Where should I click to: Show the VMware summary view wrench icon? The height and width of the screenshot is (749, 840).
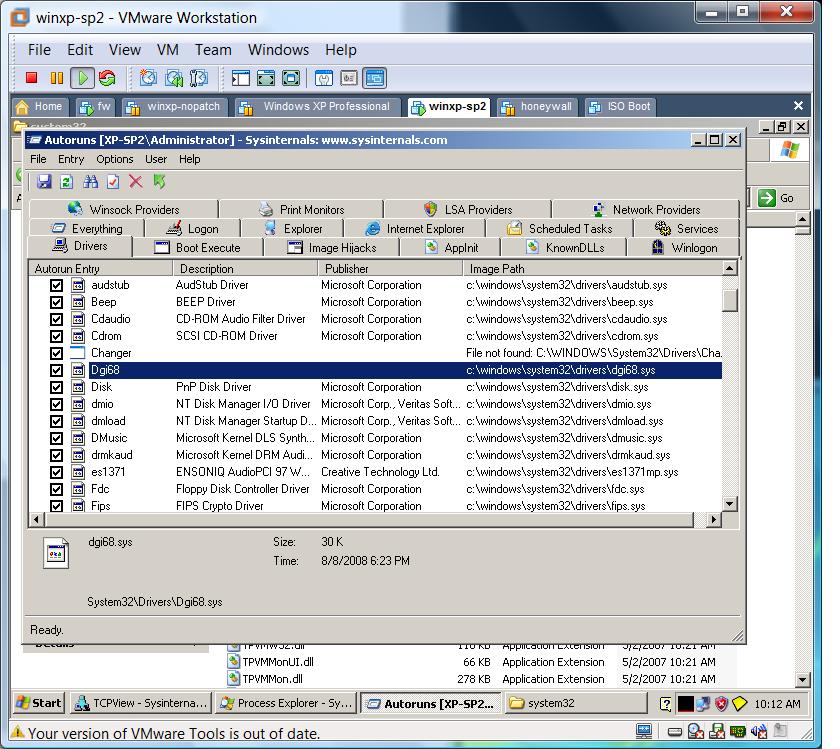[324, 78]
